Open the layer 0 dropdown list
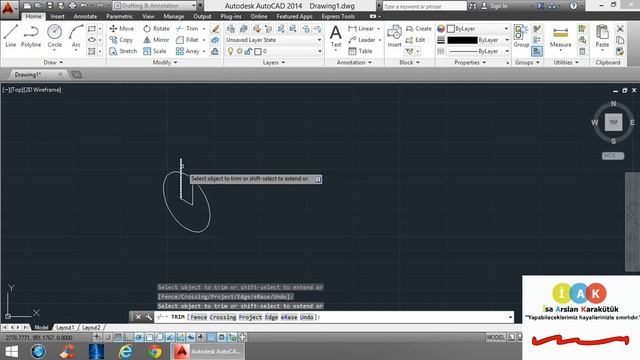 click(319, 51)
